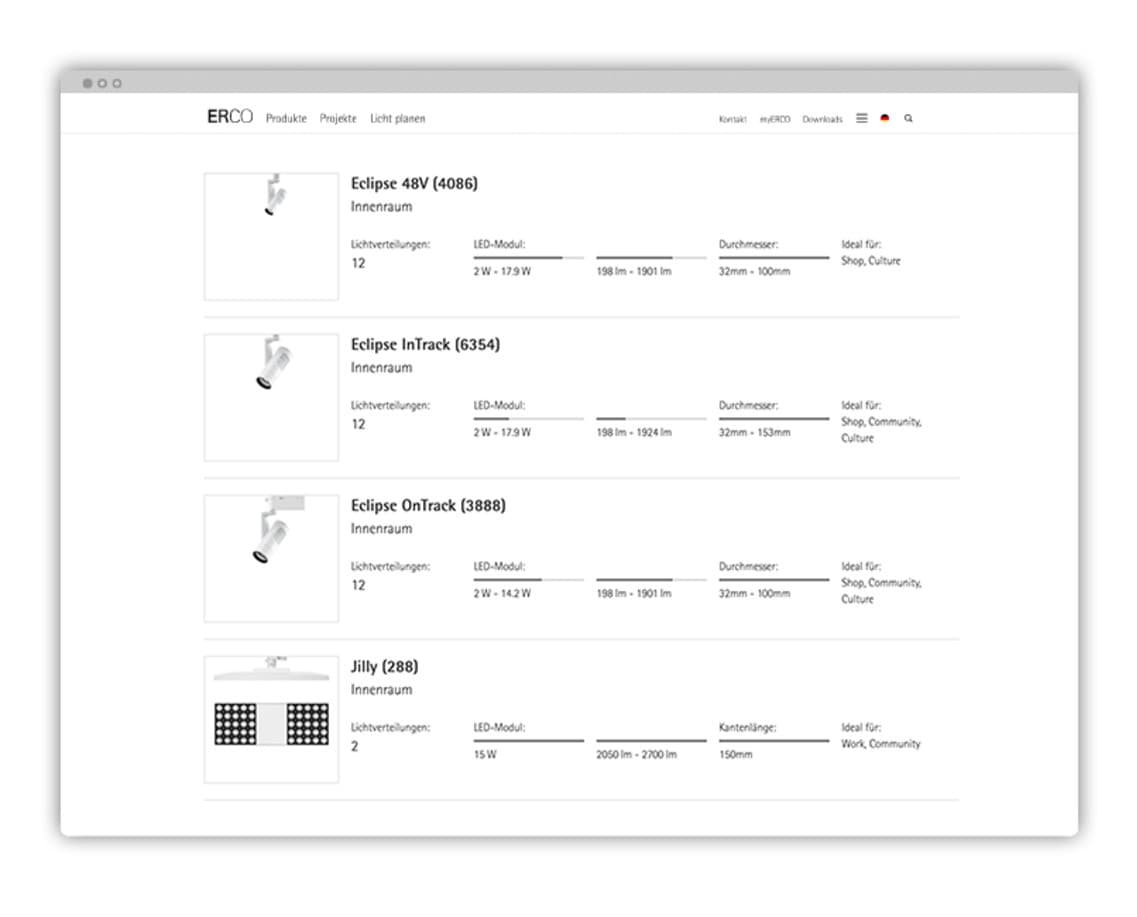Viewport: 1137px width, 917px height.
Task: Click 'Work, Community' under Jilly
Action: tap(880, 744)
